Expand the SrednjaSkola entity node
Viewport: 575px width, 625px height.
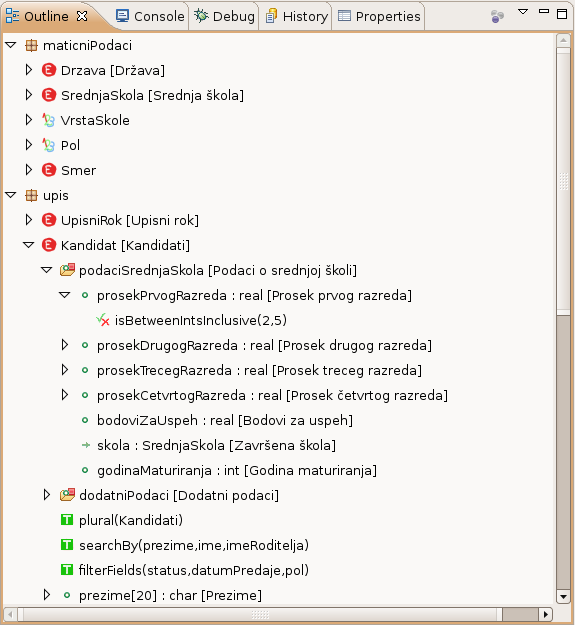(29, 95)
